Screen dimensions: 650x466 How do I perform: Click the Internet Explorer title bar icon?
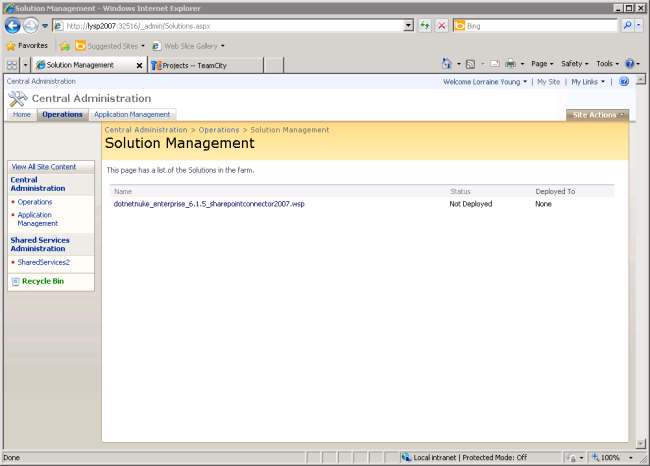pos(9,8)
